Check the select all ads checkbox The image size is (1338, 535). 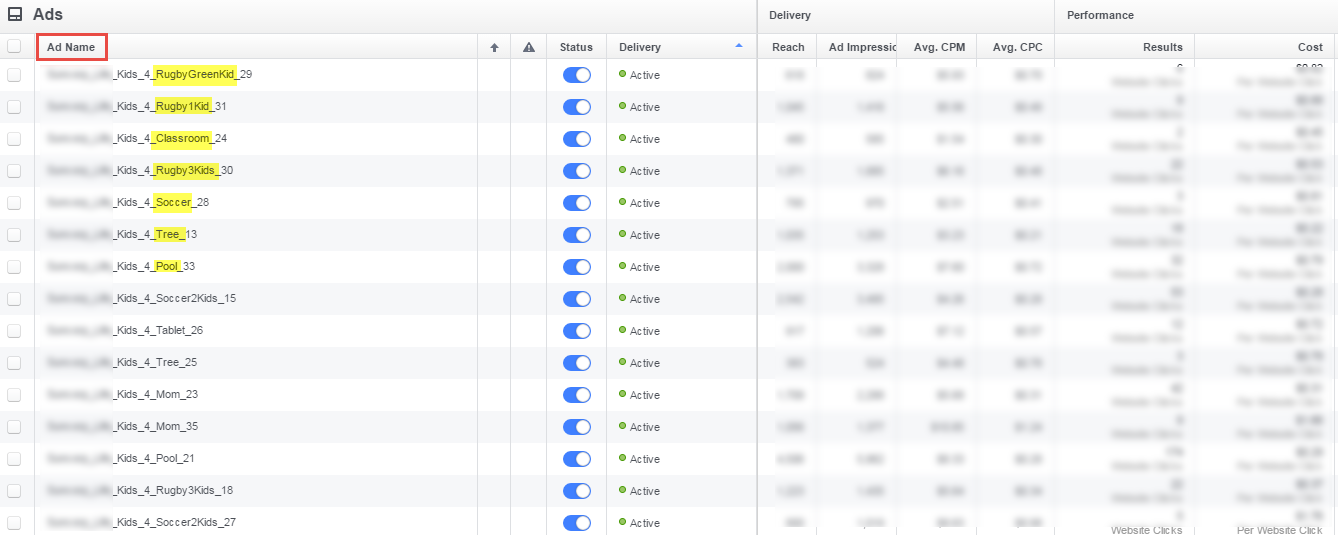coord(14,46)
